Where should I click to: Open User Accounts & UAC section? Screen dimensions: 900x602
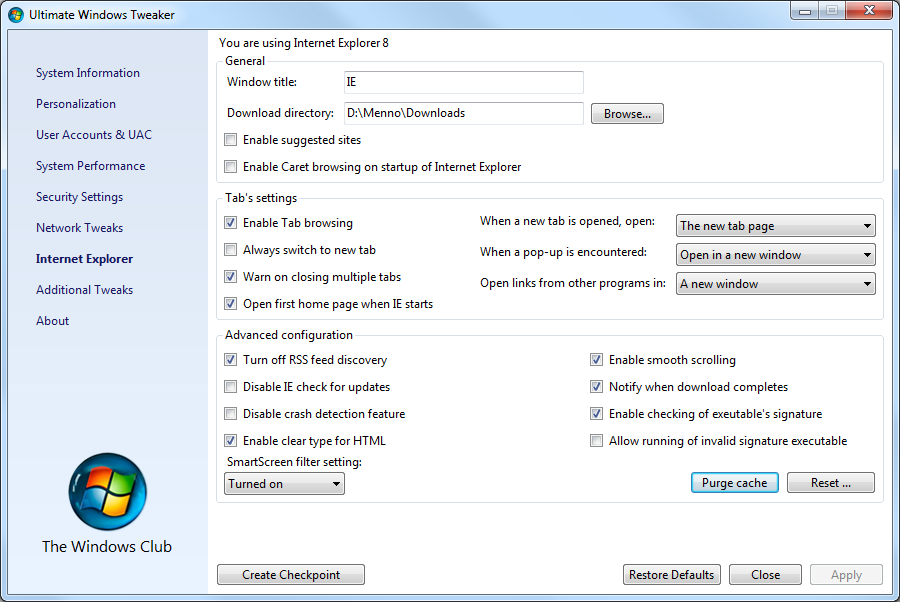[94, 135]
